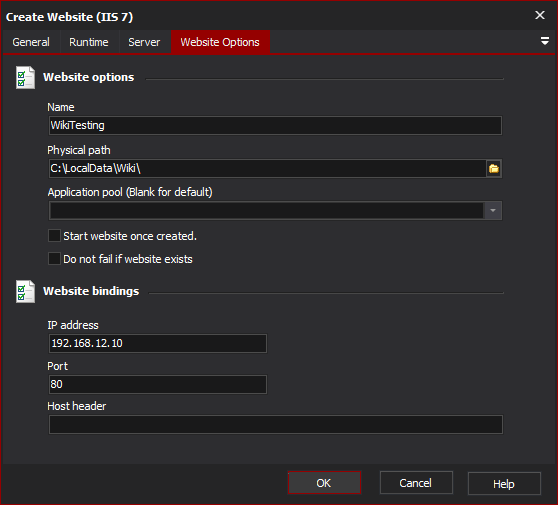558x505 pixels.
Task: Switch to the General tab
Action: (x=31, y=42)
